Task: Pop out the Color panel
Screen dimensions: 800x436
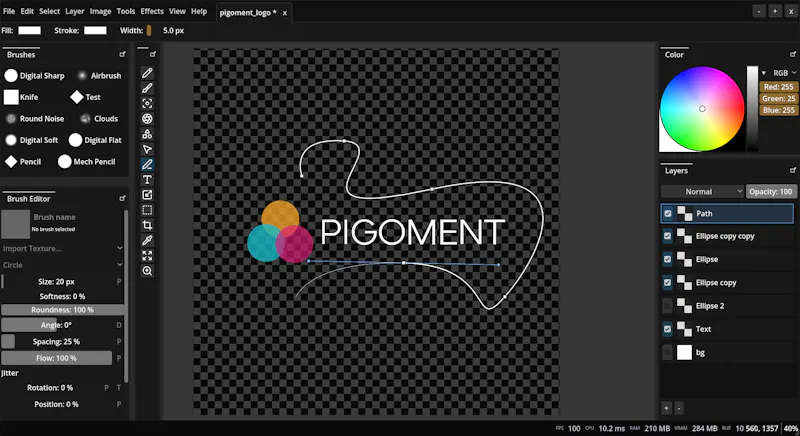Action: coord(793,54)
